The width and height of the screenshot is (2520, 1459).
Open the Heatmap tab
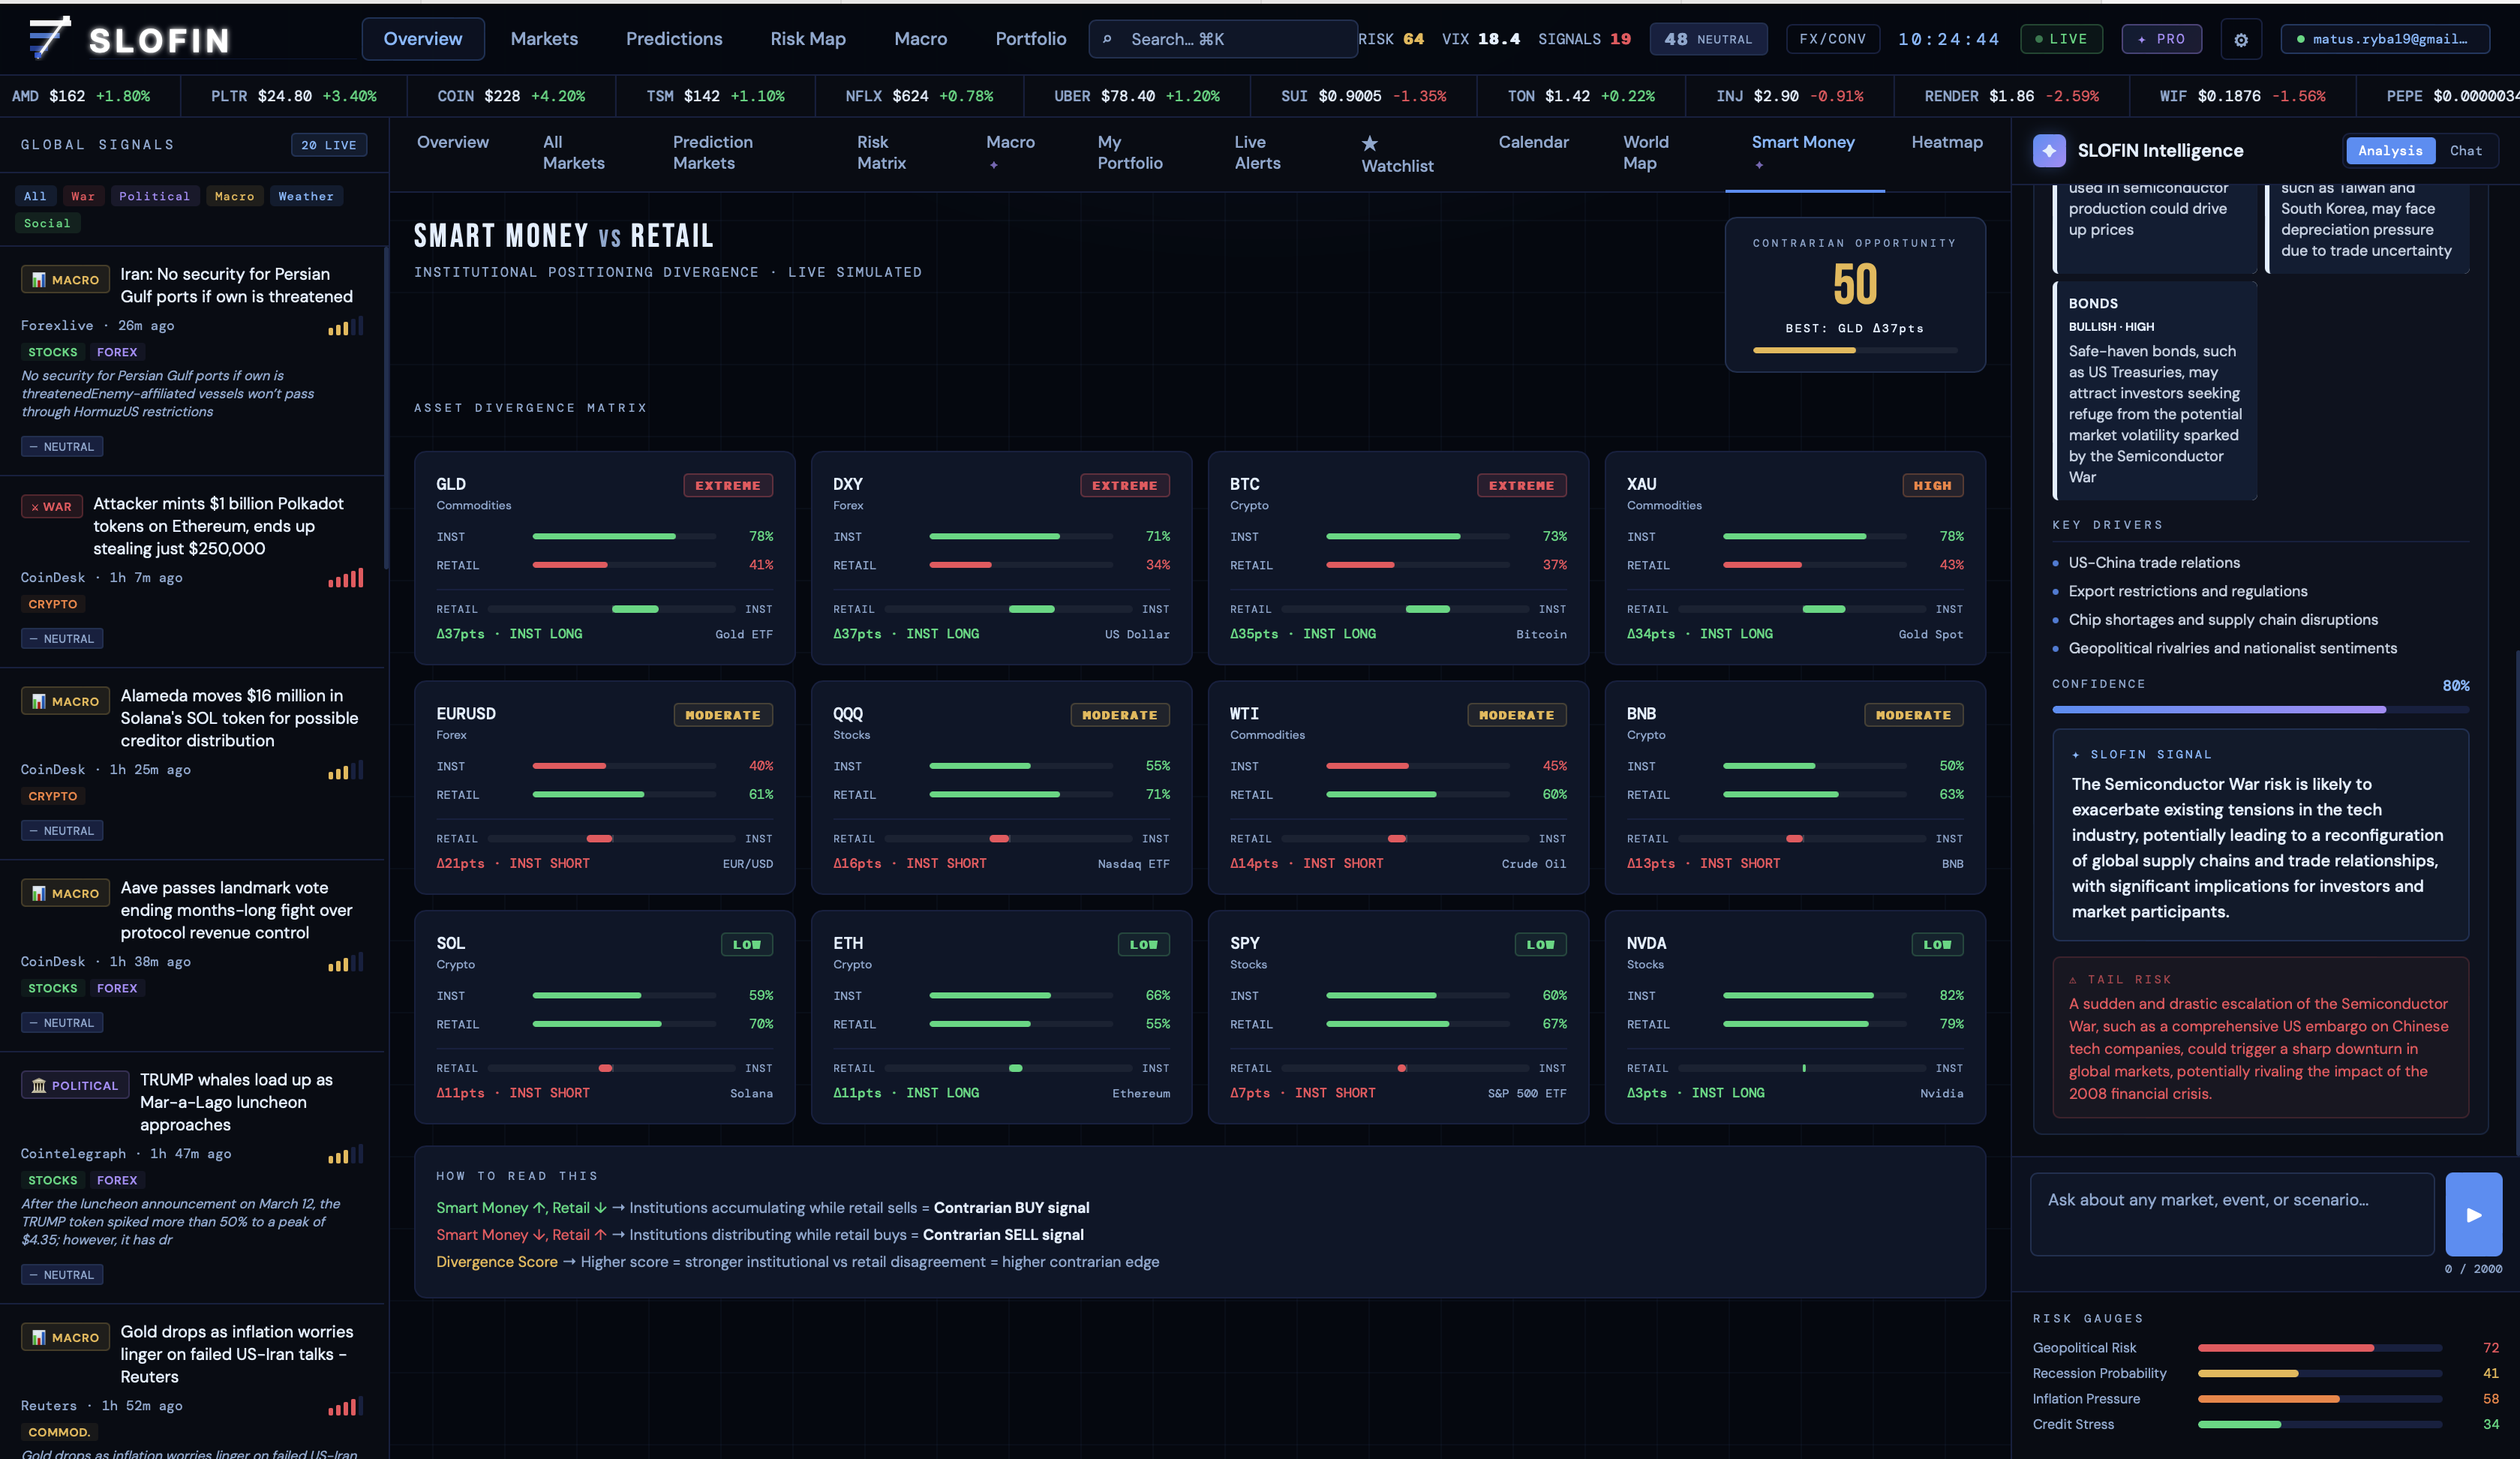1946,142
